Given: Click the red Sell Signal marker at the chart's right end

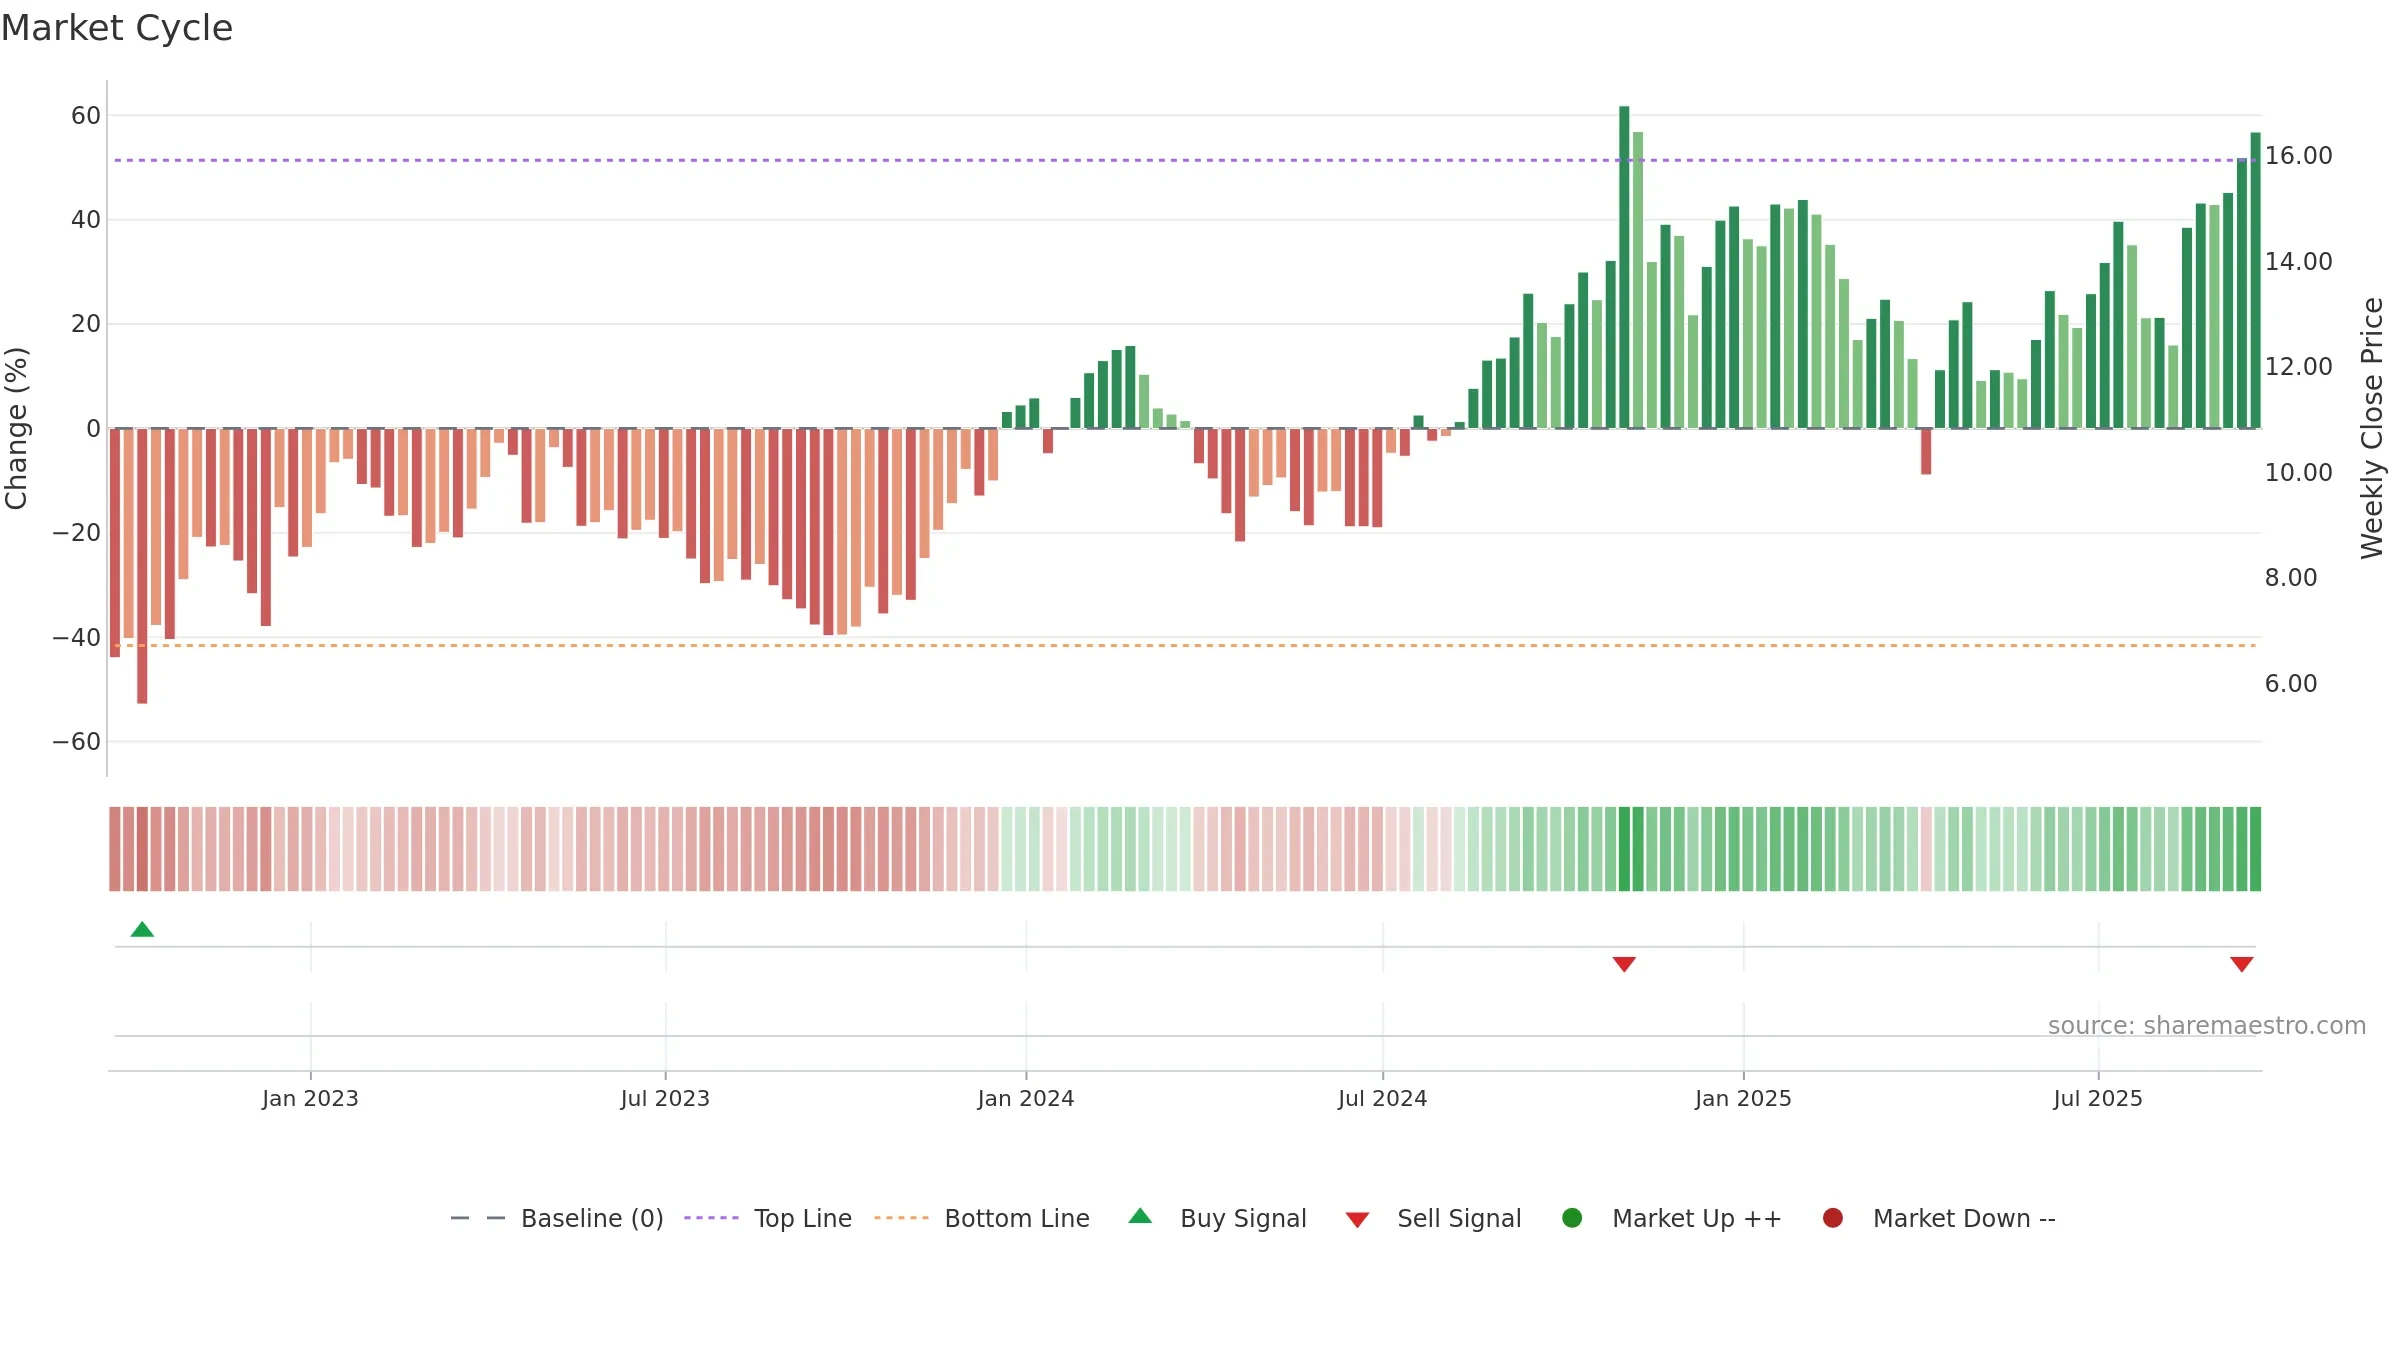Looking at the screenshot, I should 2242,964.
